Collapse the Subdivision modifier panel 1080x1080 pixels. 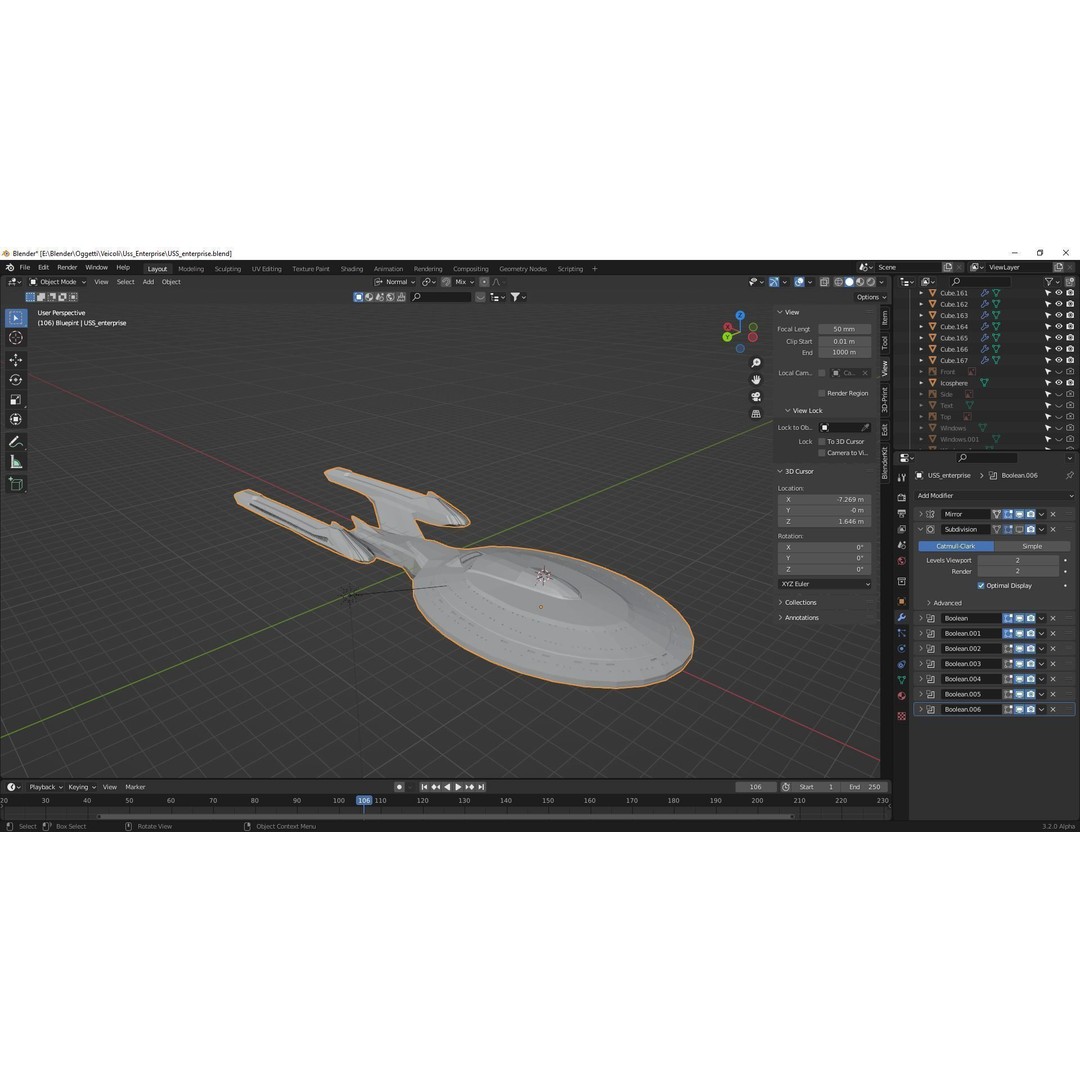point(921,530)
